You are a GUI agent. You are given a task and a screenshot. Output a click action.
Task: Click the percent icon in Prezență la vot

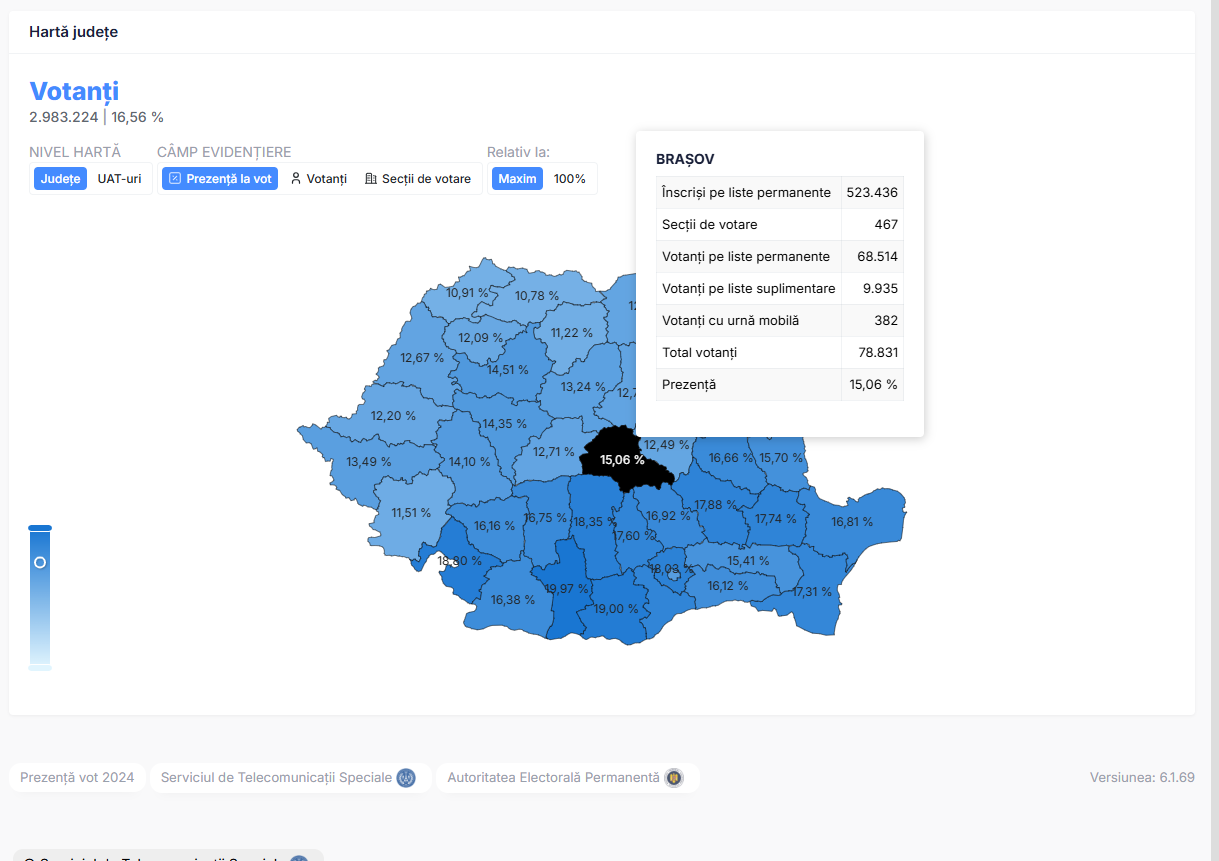click(175, 179)
